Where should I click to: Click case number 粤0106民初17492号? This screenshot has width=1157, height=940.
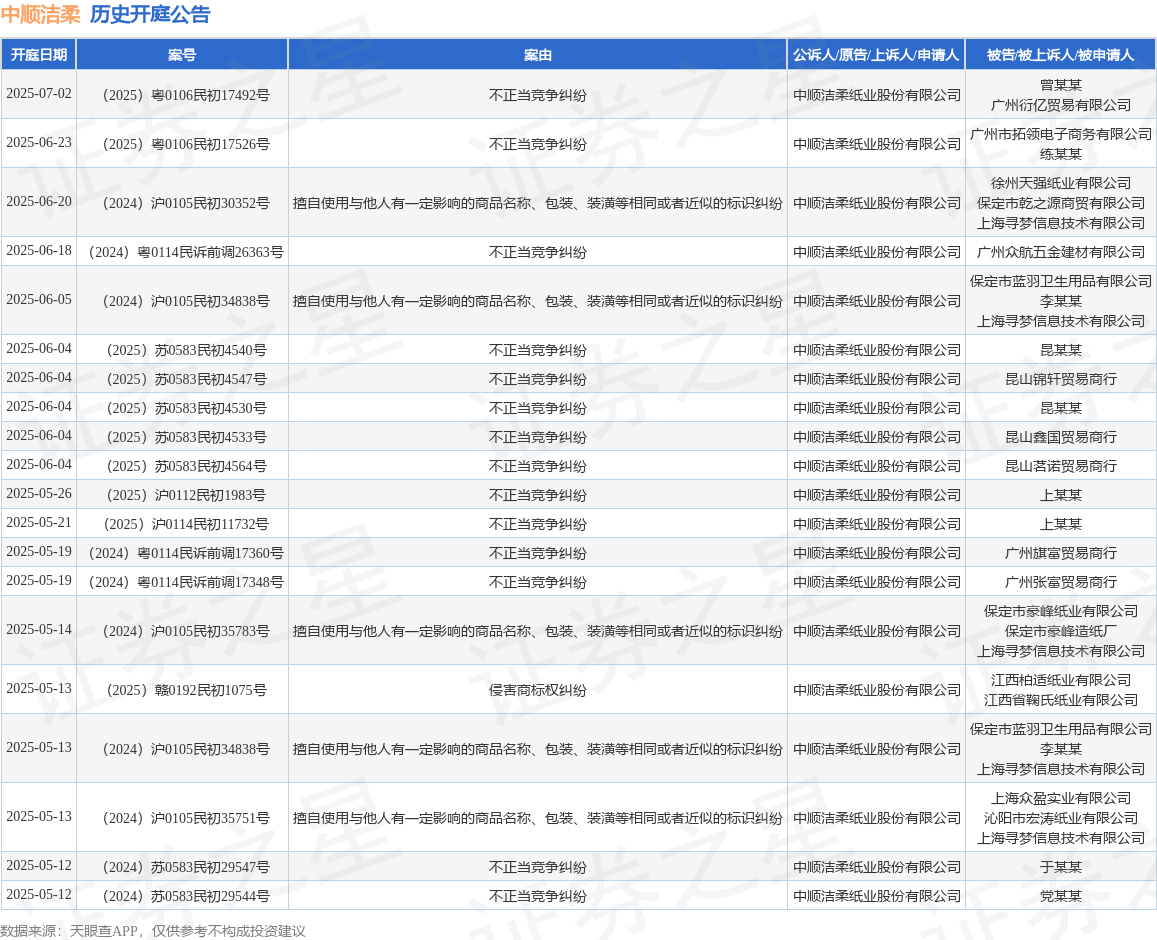[x=186, y=95]
